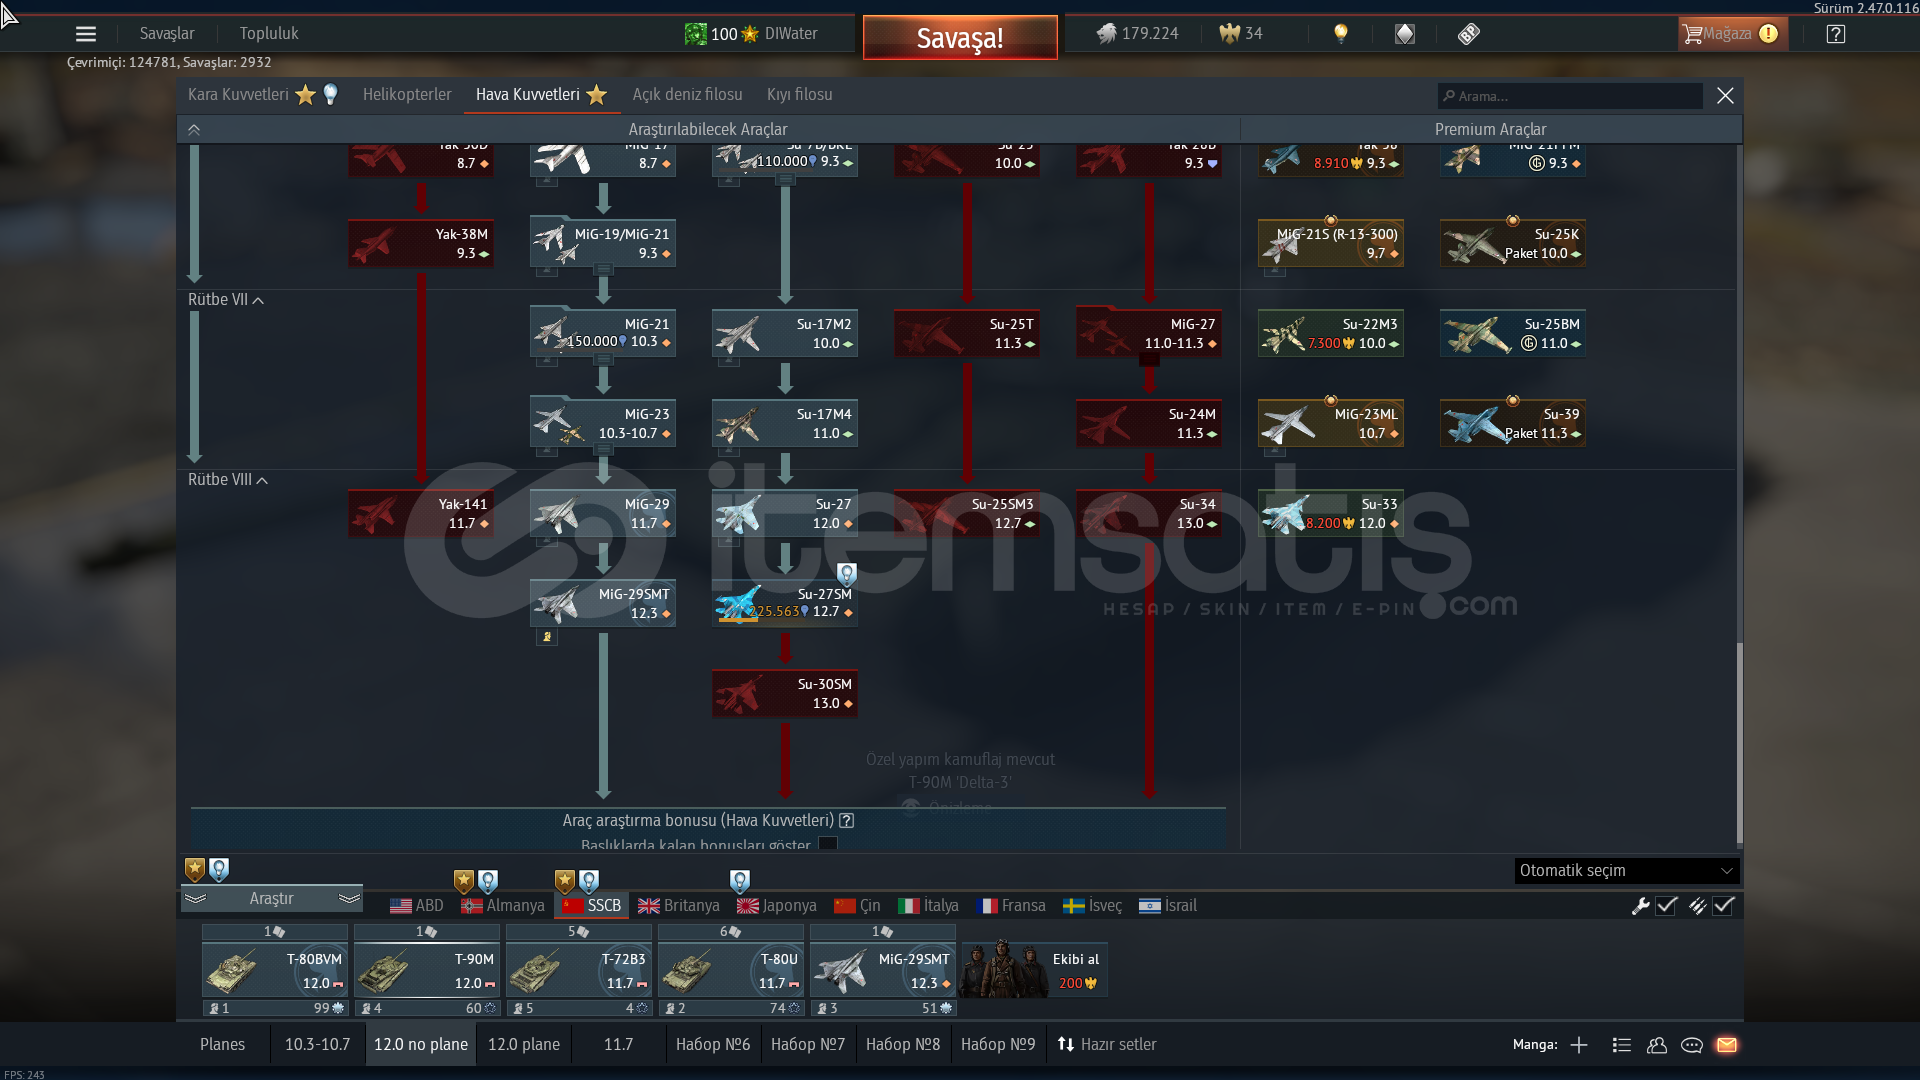The height and width of the screenshot is (1080, 1920).
Task: Select the Su-30SM aircraft card
Action: click(785, 694)
